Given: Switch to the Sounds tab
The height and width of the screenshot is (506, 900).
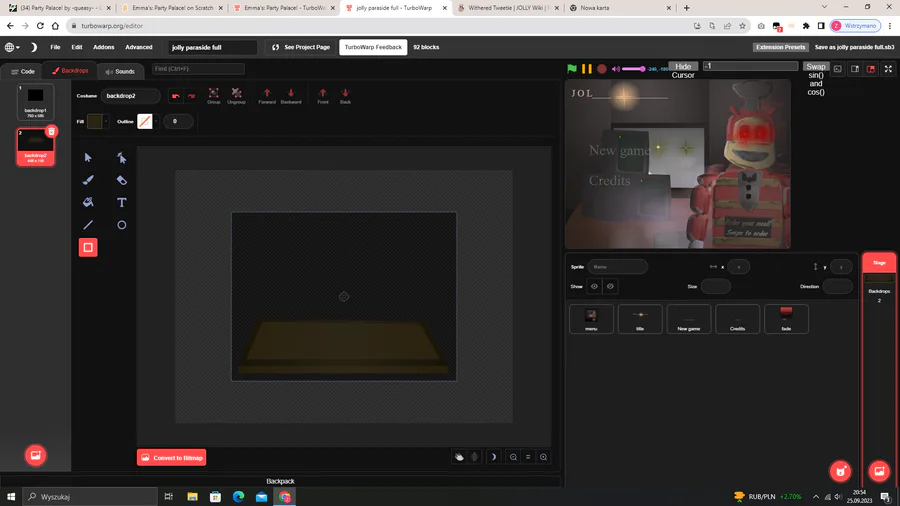Looking at the screenshot, I should pos(120,71).
